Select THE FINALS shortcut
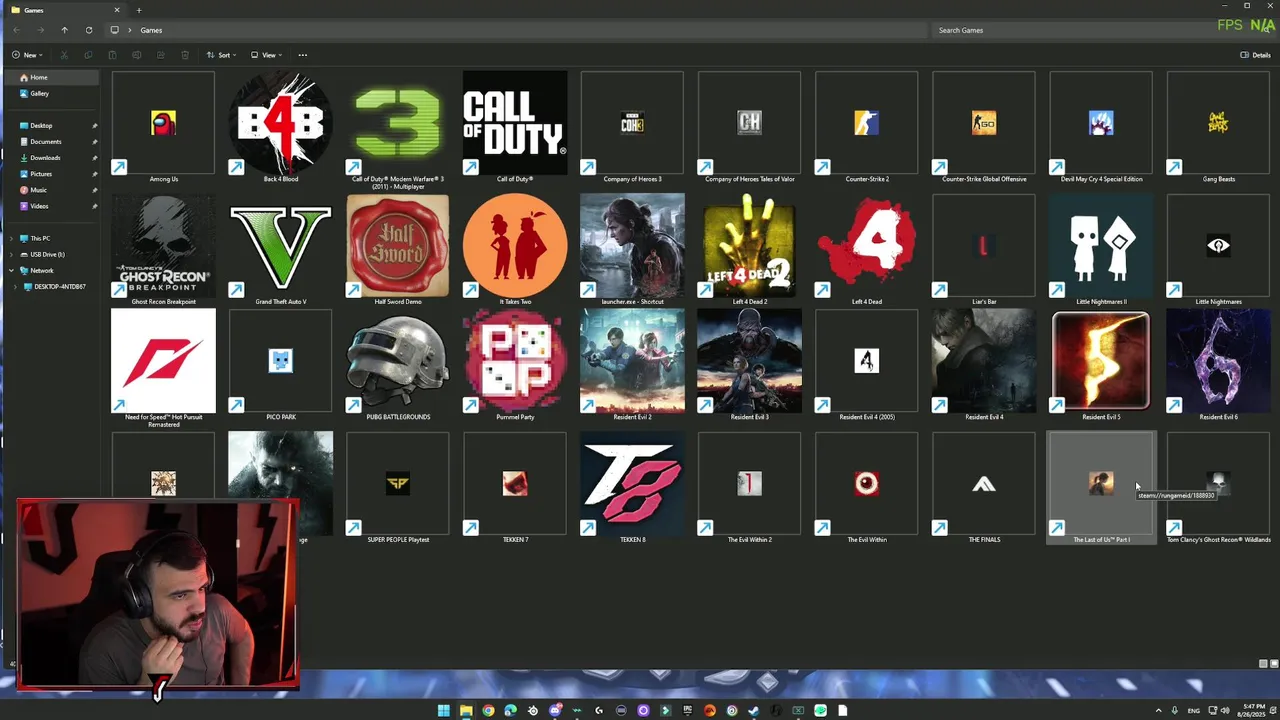The width and height of the screenshot is (1280, 720). pos(984,488)
